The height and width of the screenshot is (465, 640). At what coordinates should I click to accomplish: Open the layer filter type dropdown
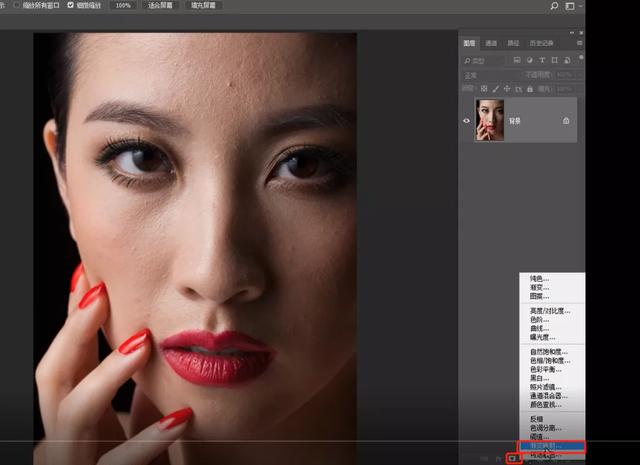pos(484,60)
